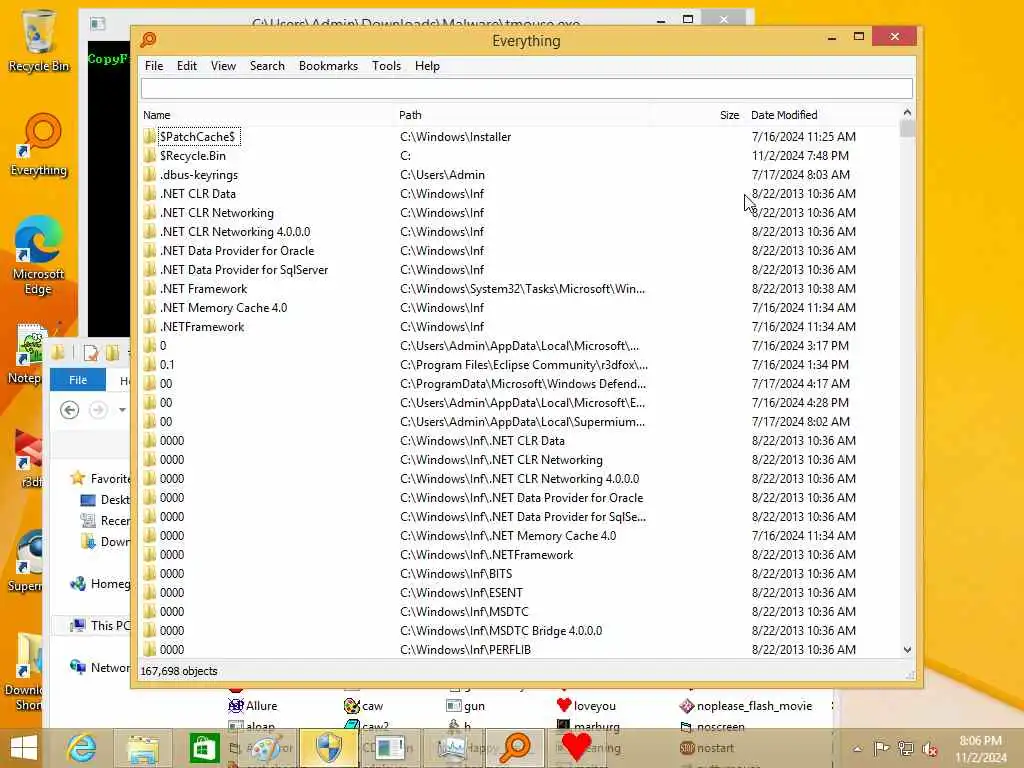Screen dimensions: 1024x768
Task: Sort results by the Name column header
Action: tap(268, 115)
